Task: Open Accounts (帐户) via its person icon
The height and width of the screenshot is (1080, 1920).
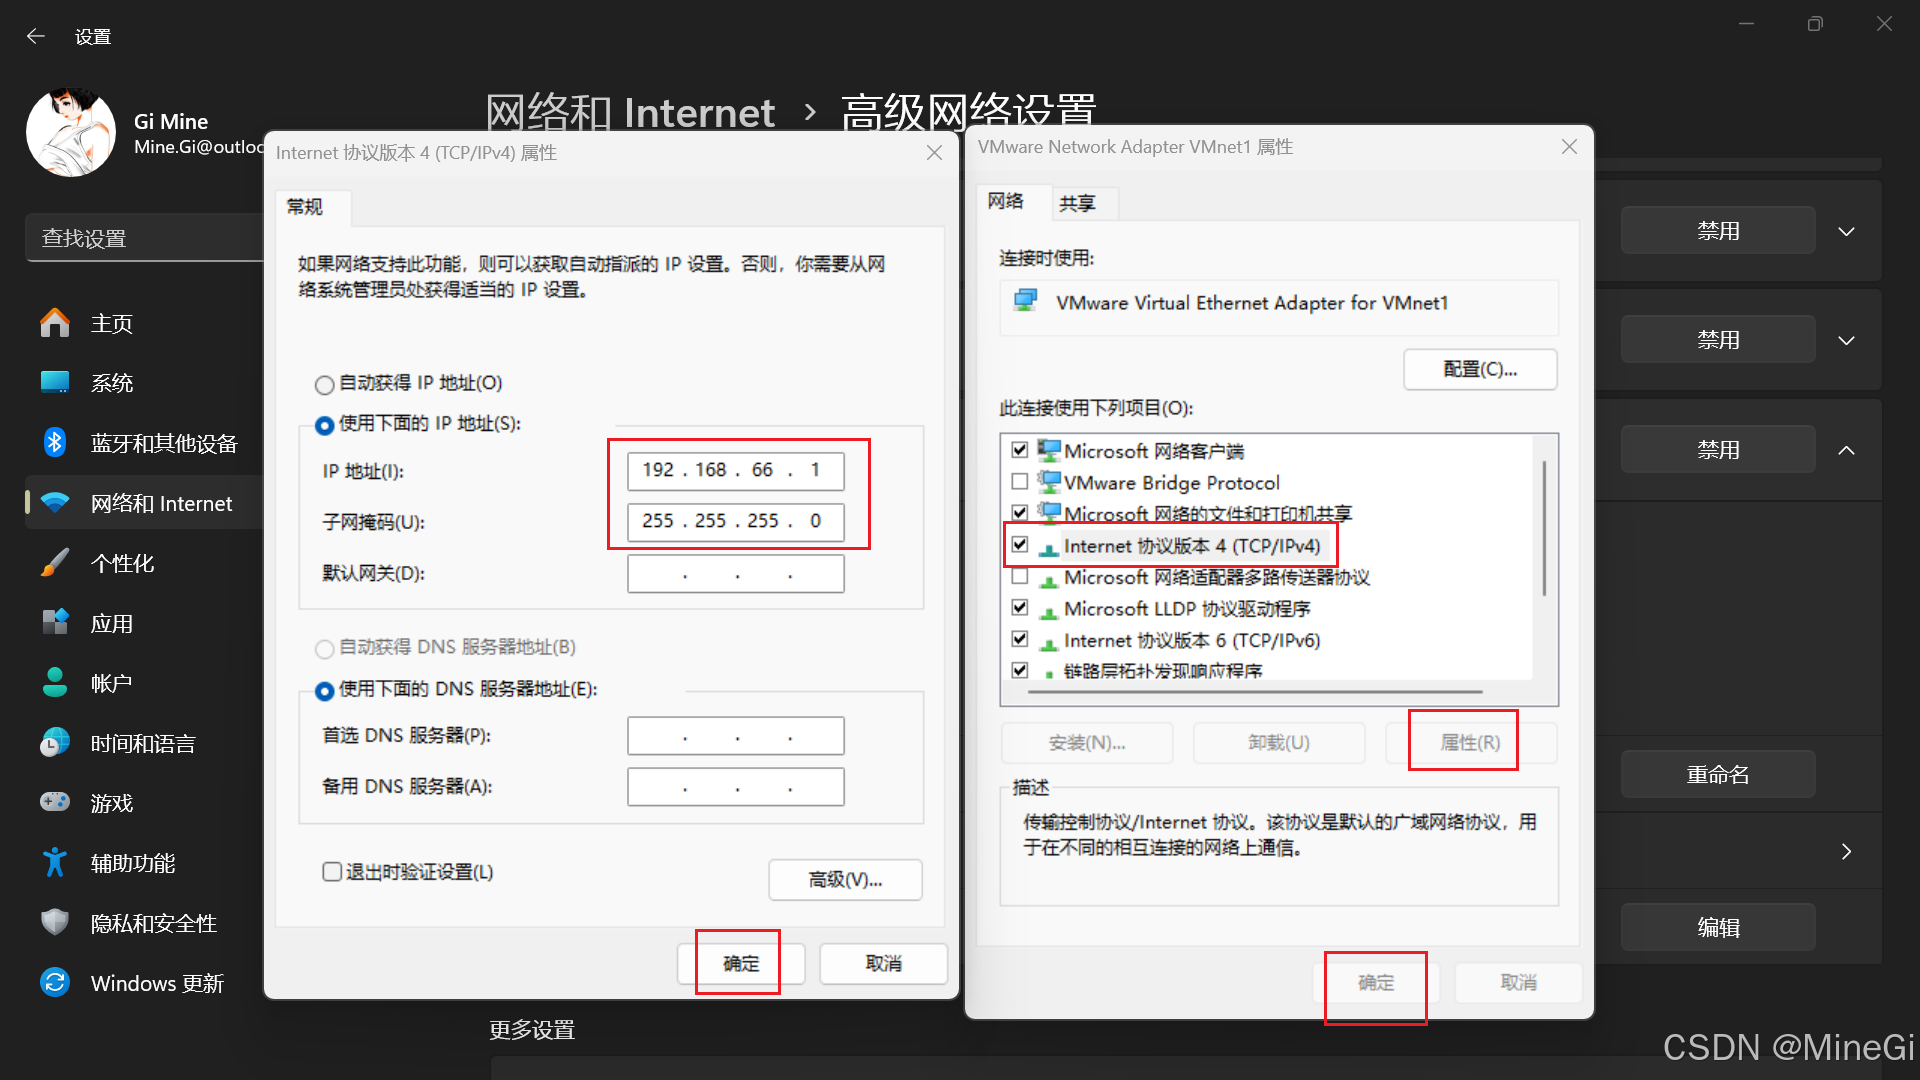Action: click(55, 683)
